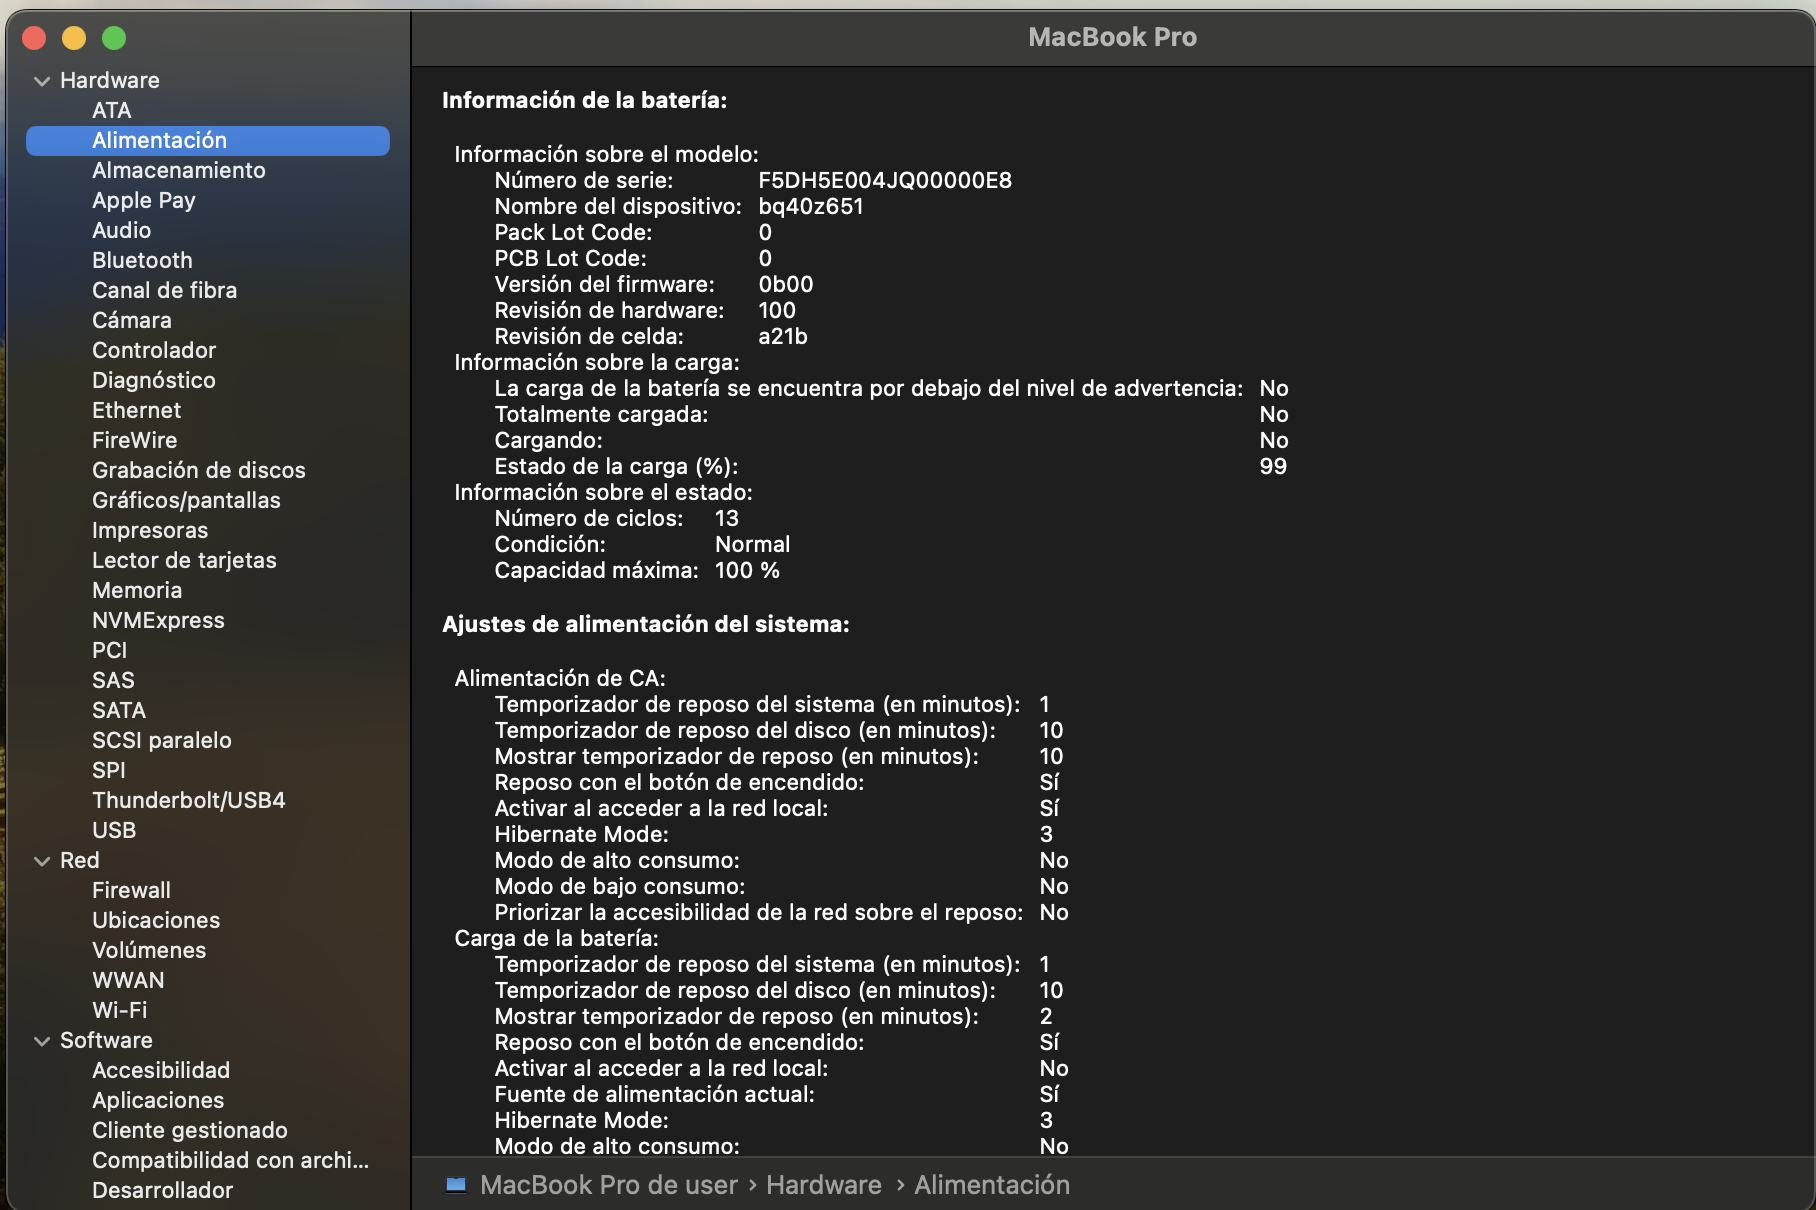
Task: Click Hardware in the path bar
Action: click(824, 1185)
